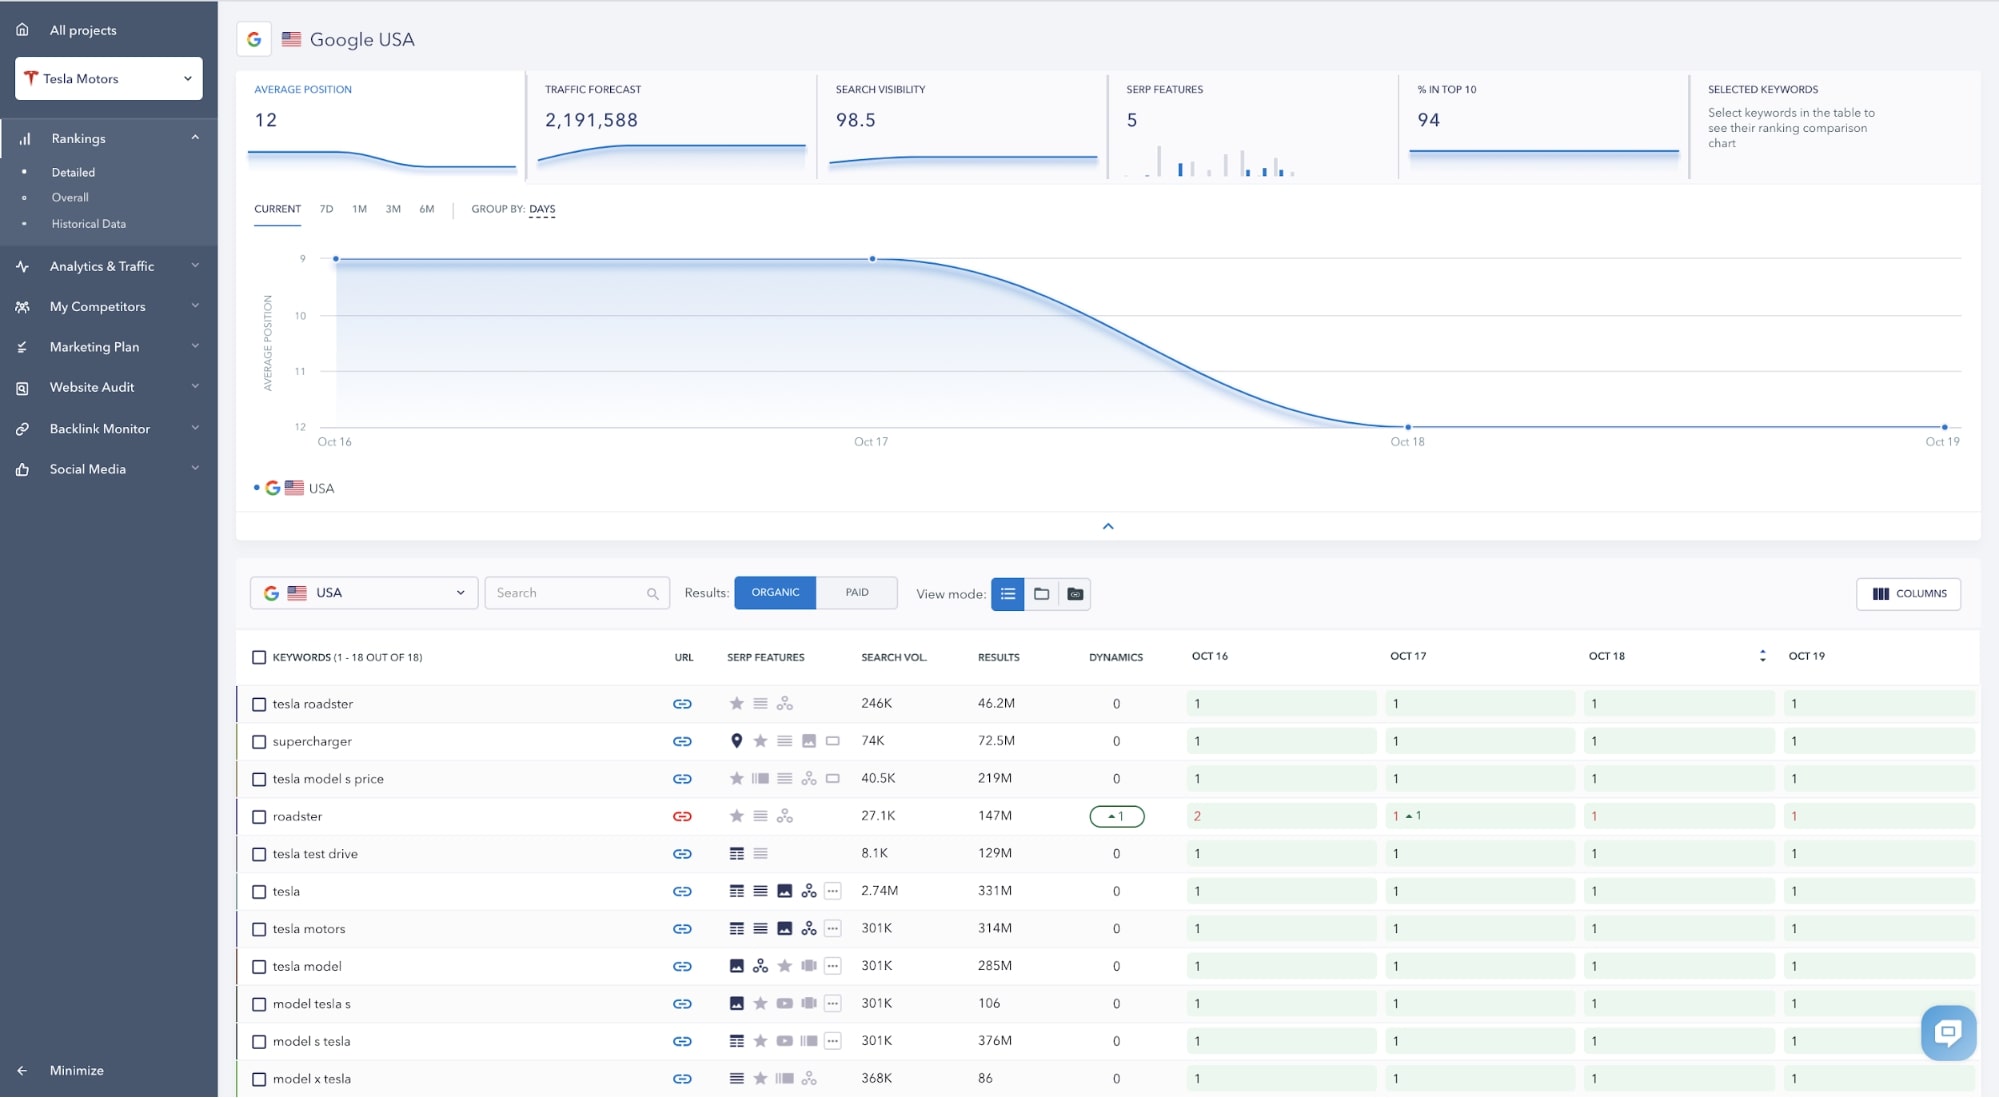
Task: Select the 3M time range tab
Action: click(393, 209)
